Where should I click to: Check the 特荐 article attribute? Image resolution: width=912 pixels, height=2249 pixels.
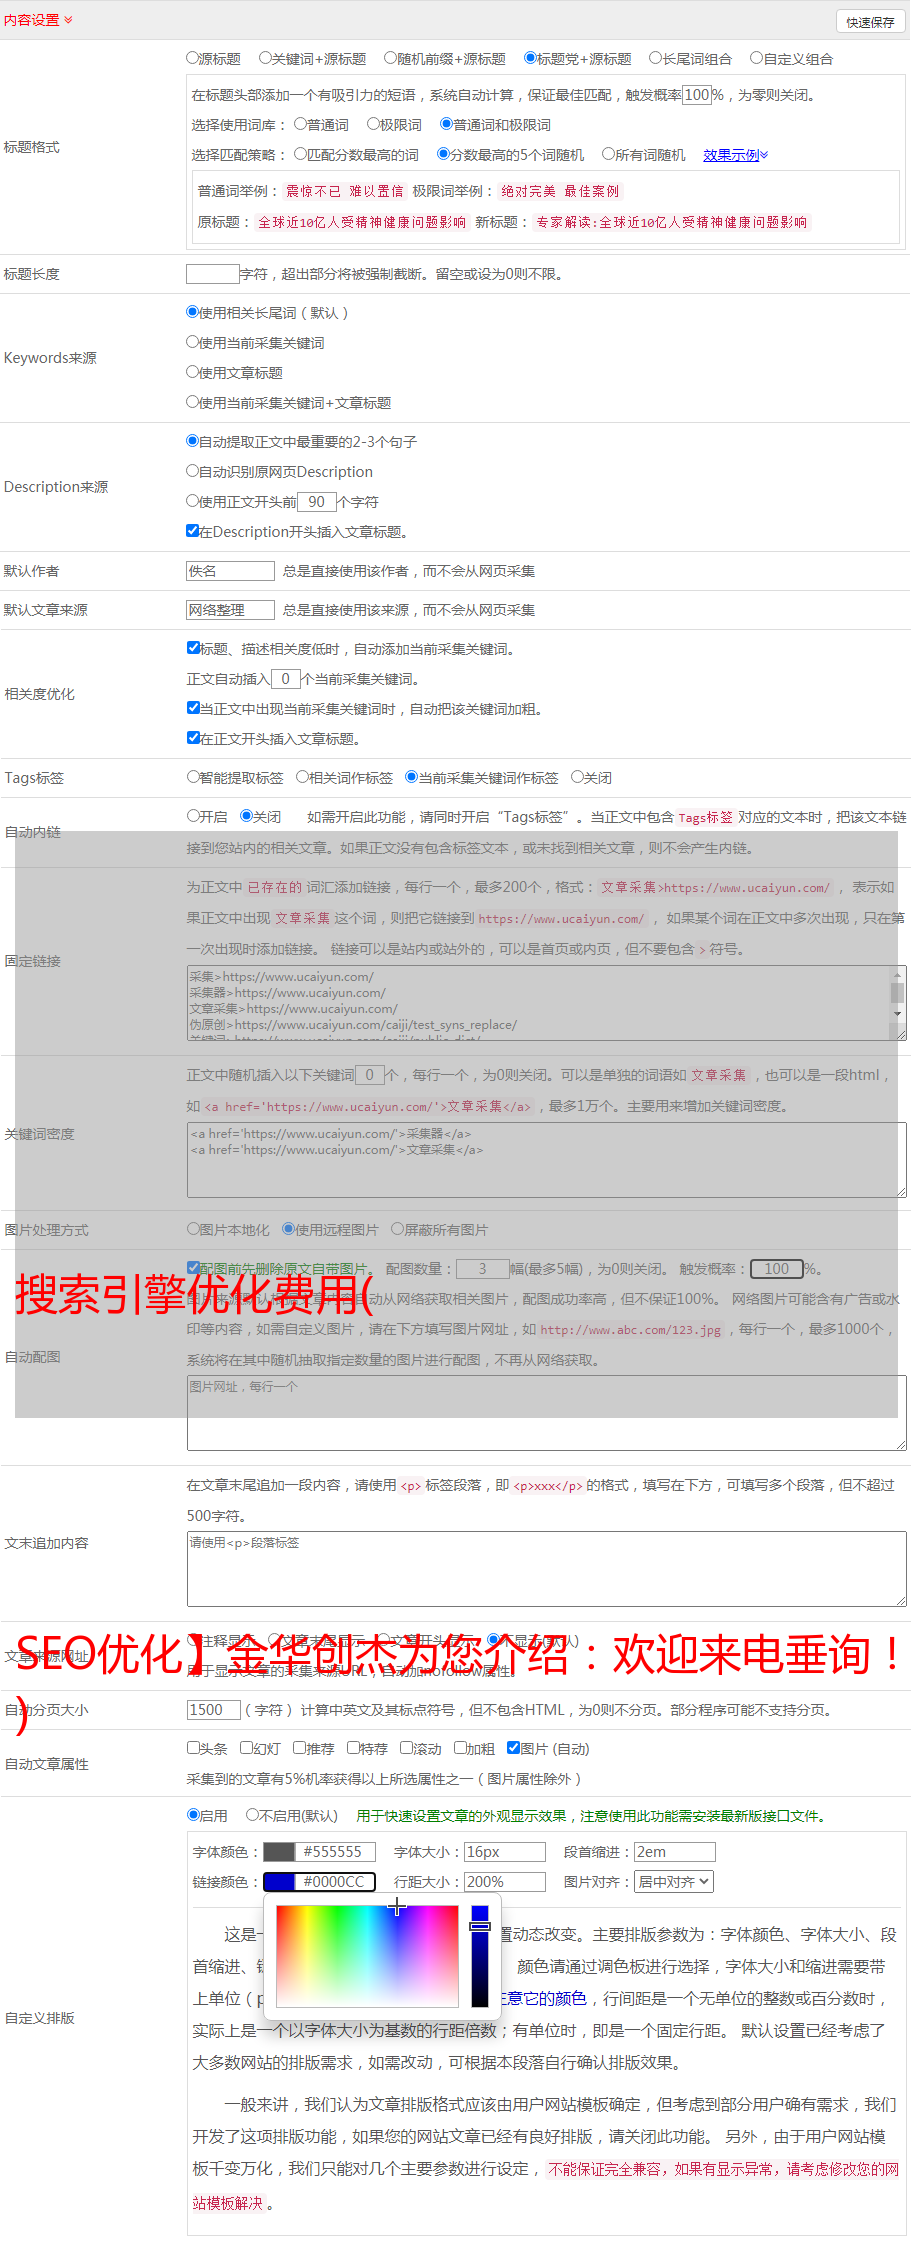[x=353, y=1748]
